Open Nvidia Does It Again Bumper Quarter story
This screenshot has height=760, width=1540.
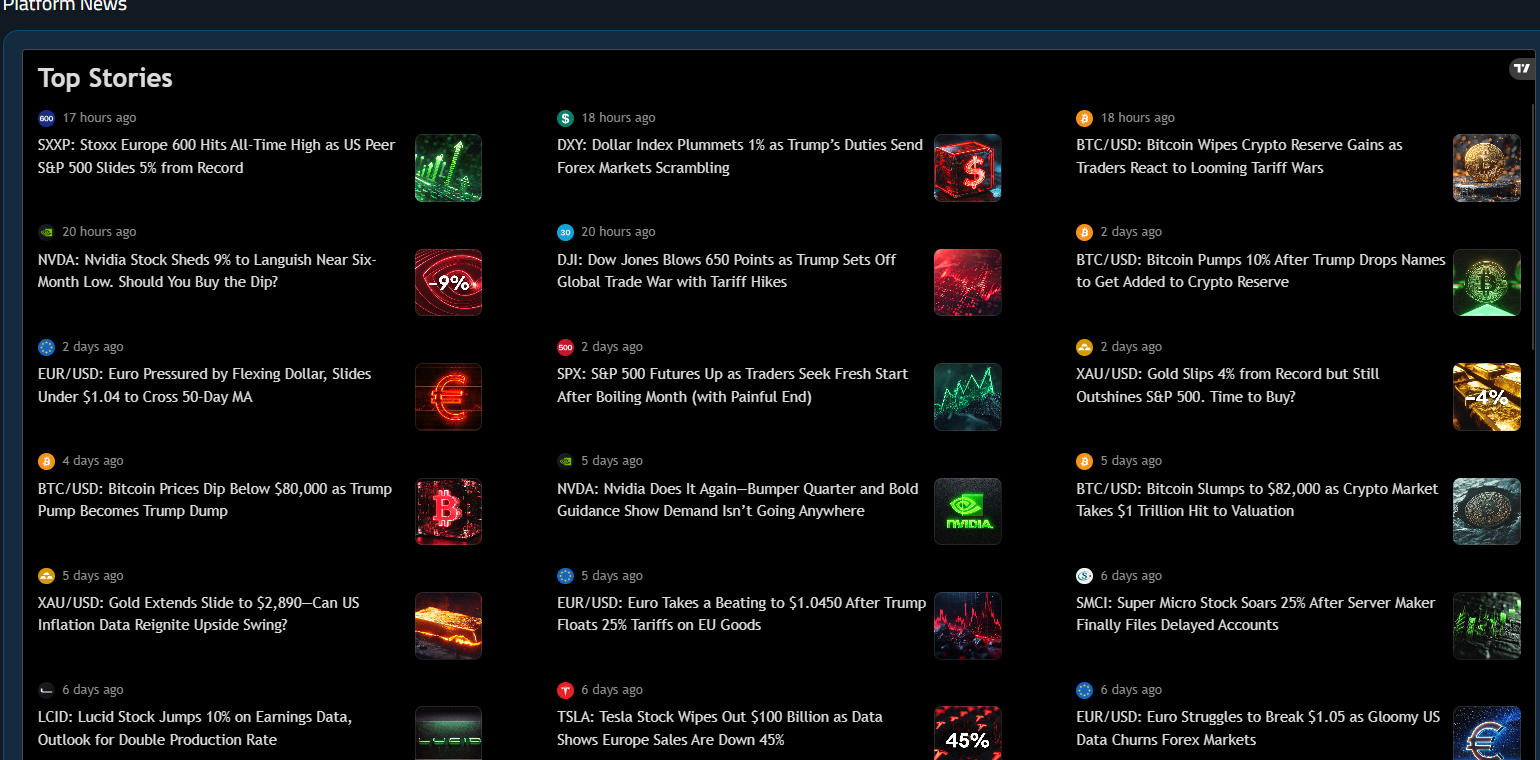[738, 500]
